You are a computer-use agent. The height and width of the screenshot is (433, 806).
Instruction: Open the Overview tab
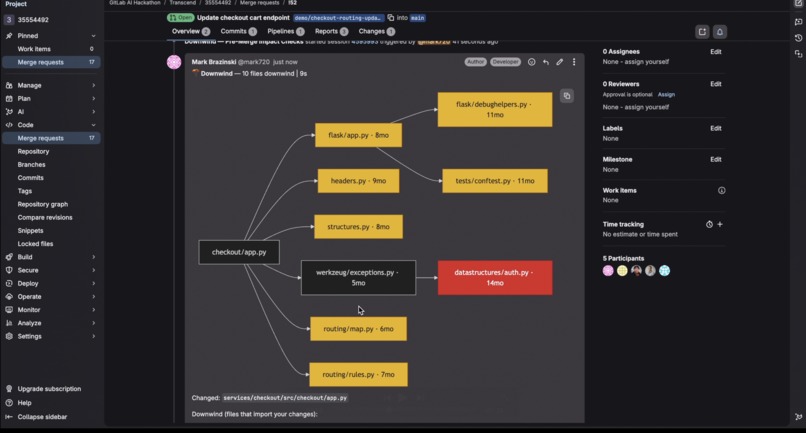(x=191, y=31)
